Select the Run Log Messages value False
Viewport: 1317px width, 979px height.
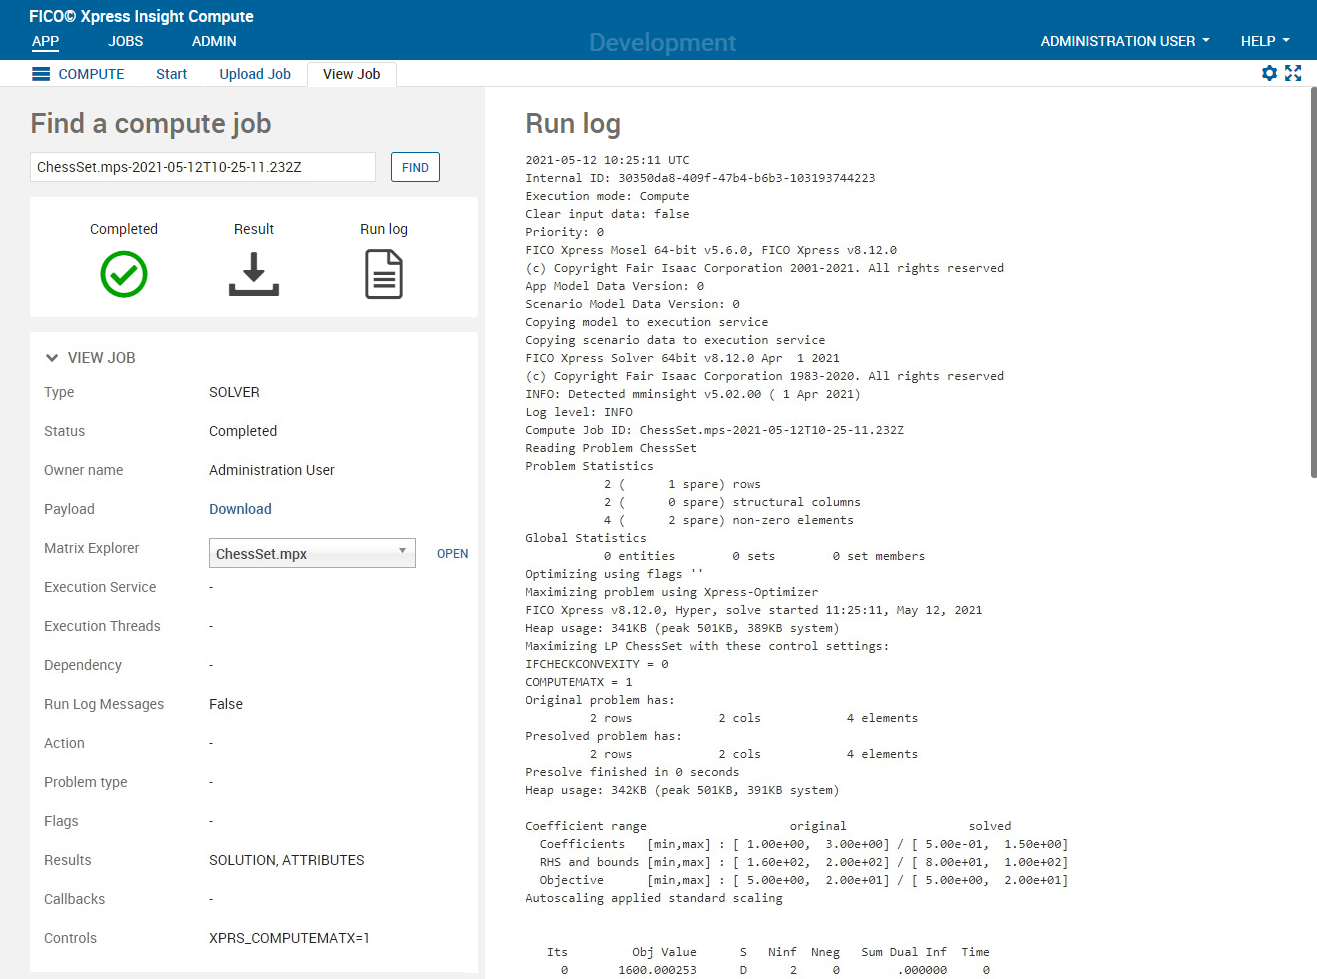point(226,704)
